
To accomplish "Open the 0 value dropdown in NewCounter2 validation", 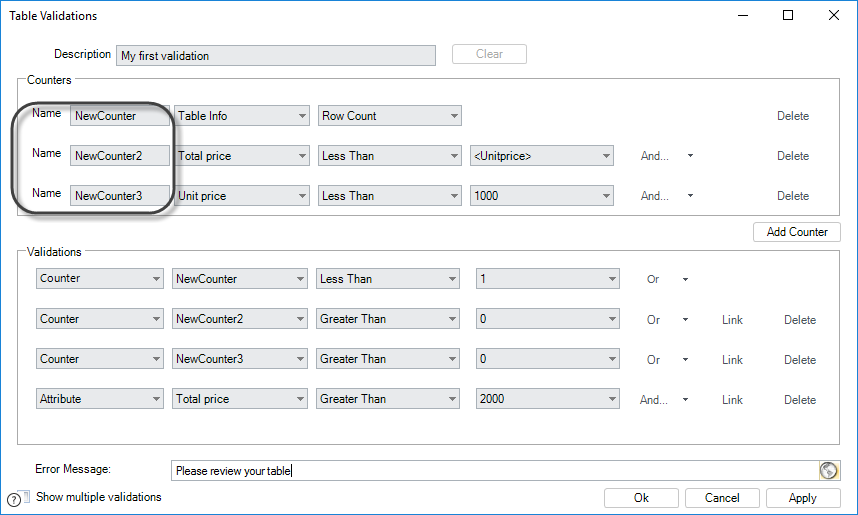I will (548, 319).
